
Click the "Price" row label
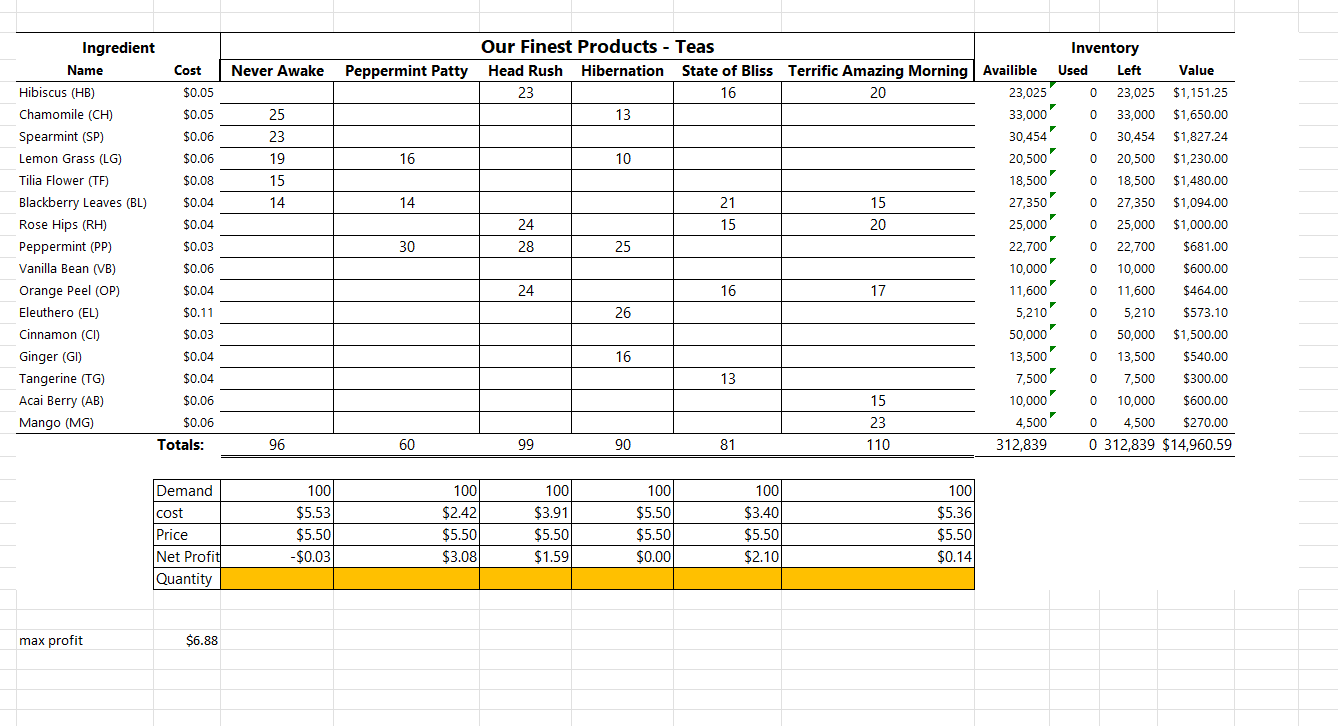(187, 535)
